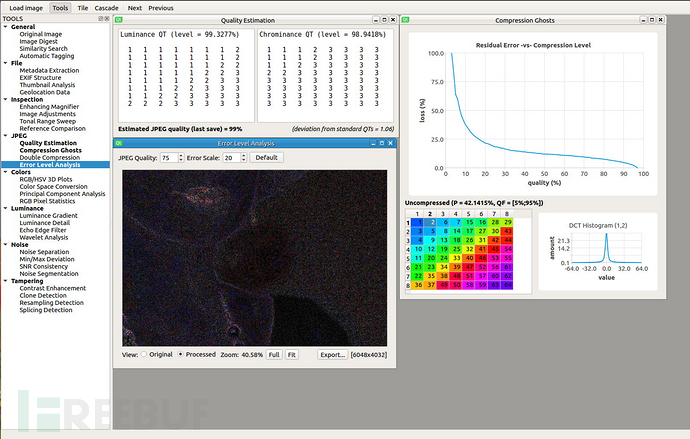Click the Error Level Analysis window icon
The height and width of the screenshot is (439, 690).
119,143
